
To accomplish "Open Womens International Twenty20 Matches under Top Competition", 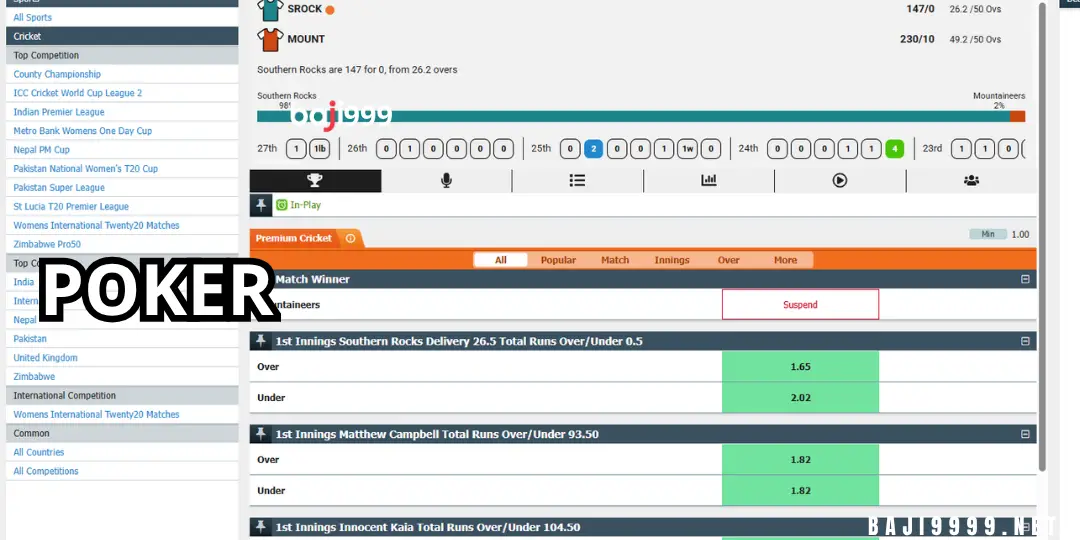I will (x=96, y=225).
